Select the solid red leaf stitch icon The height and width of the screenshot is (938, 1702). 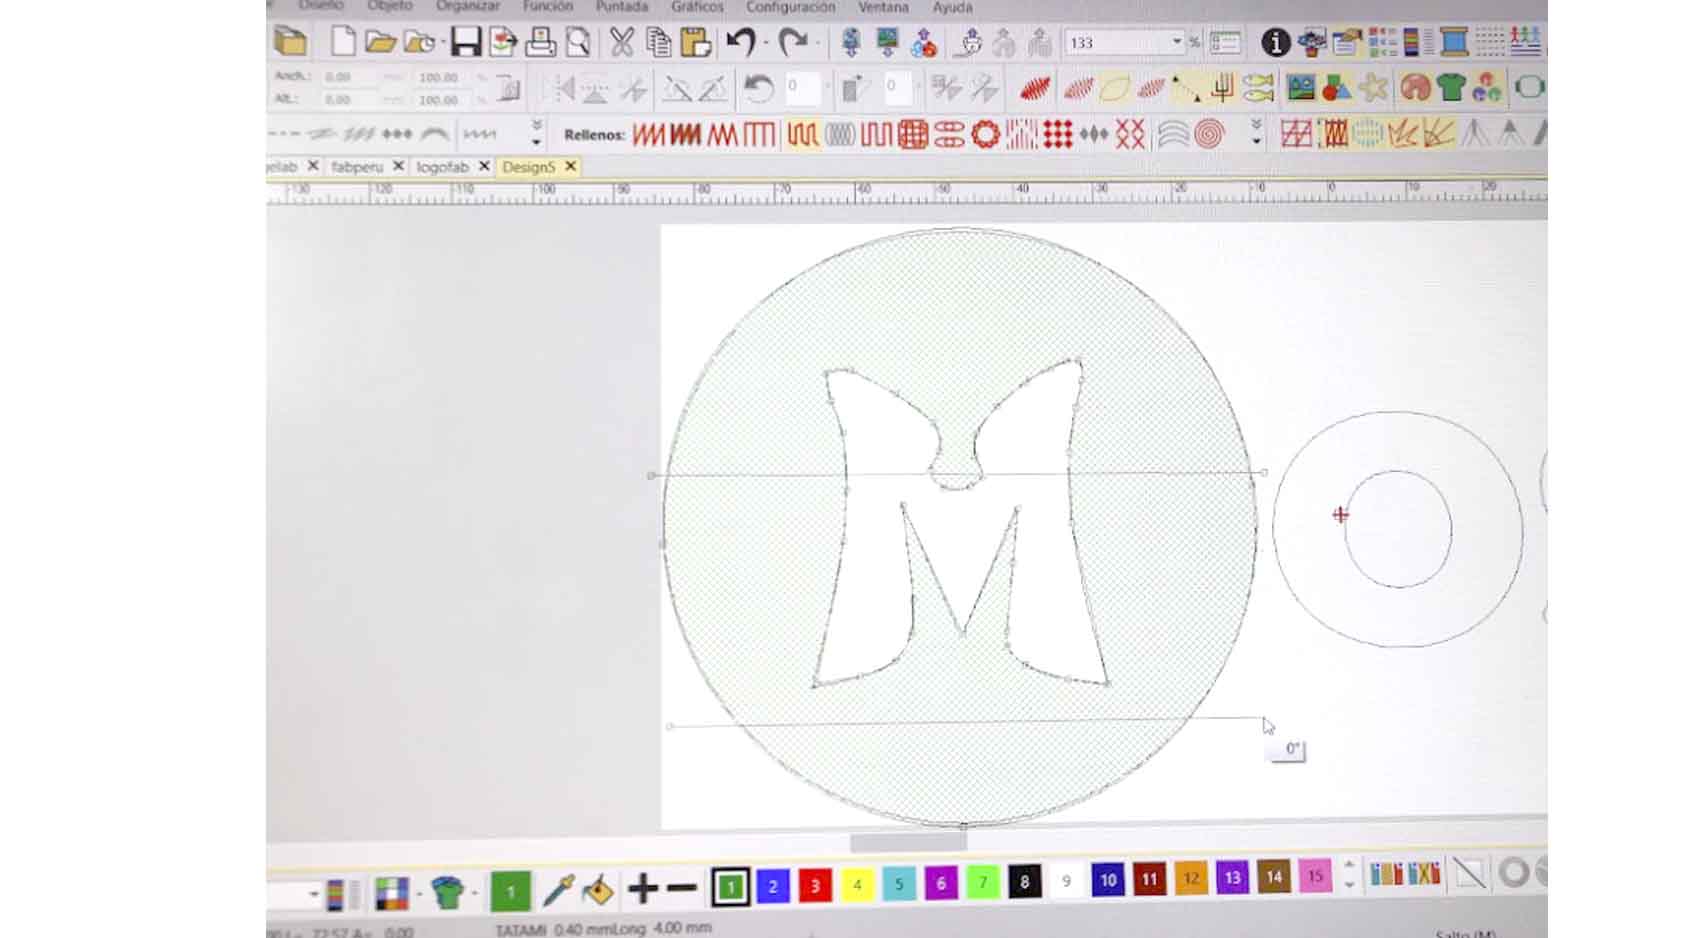1035,89
